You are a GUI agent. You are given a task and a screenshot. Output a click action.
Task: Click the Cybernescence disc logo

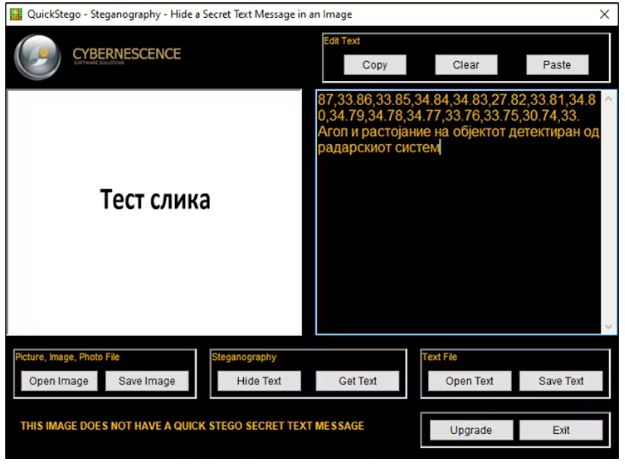pyautogui.click(x=37, y=58)
